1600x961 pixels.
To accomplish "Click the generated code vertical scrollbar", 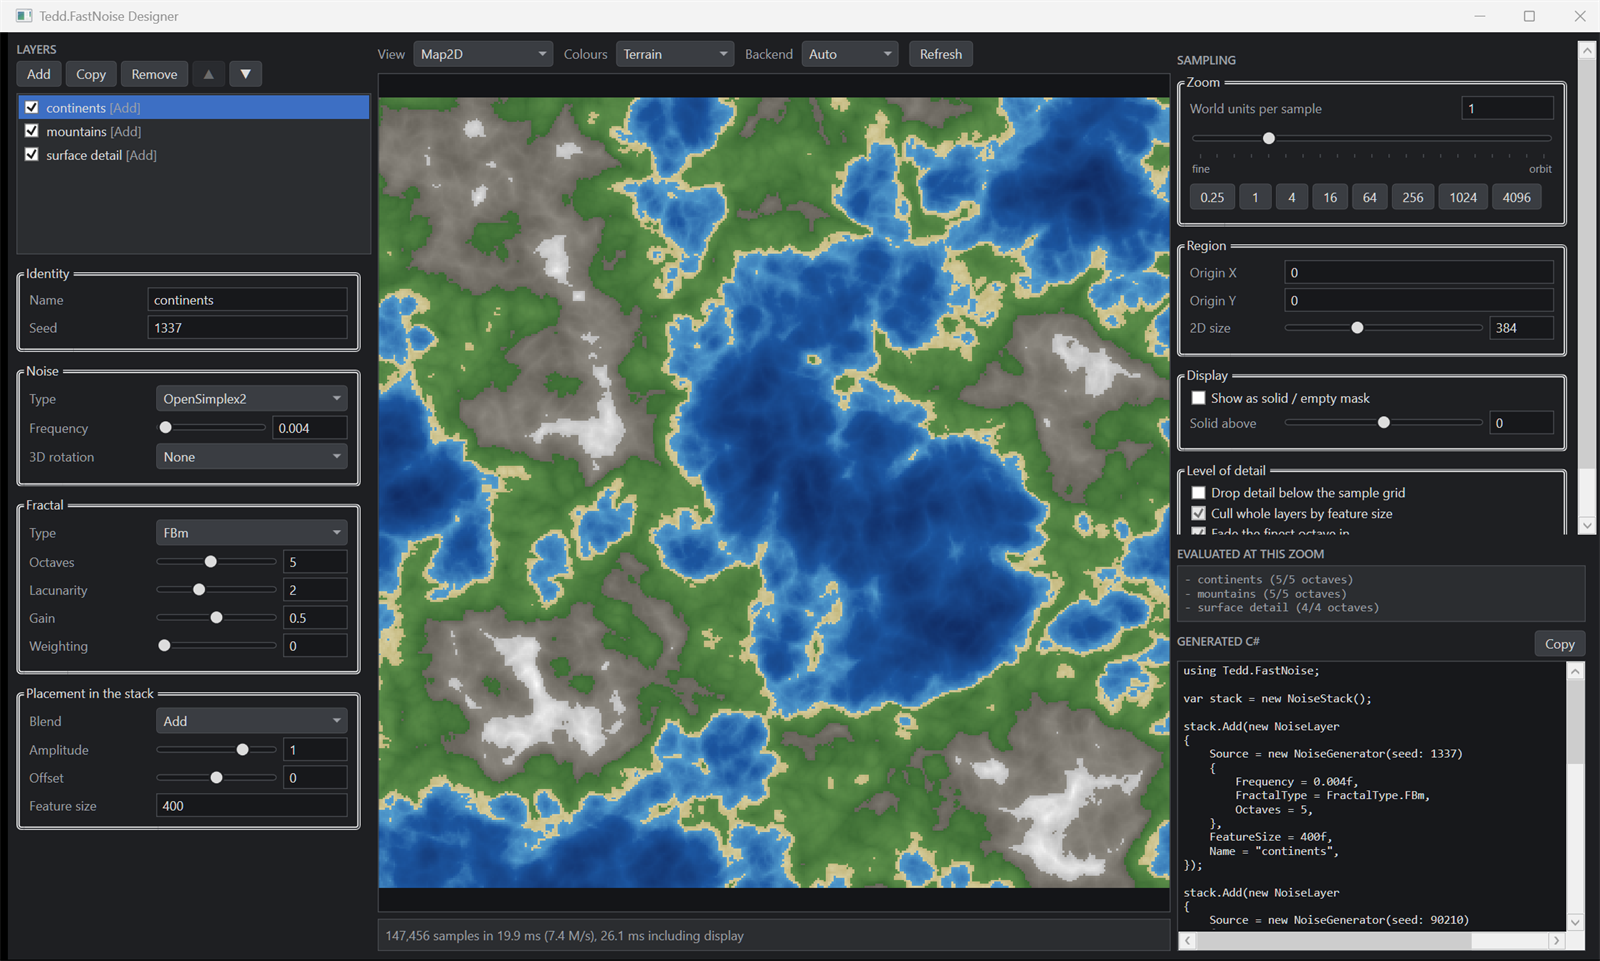I will tap(1575, 797).
